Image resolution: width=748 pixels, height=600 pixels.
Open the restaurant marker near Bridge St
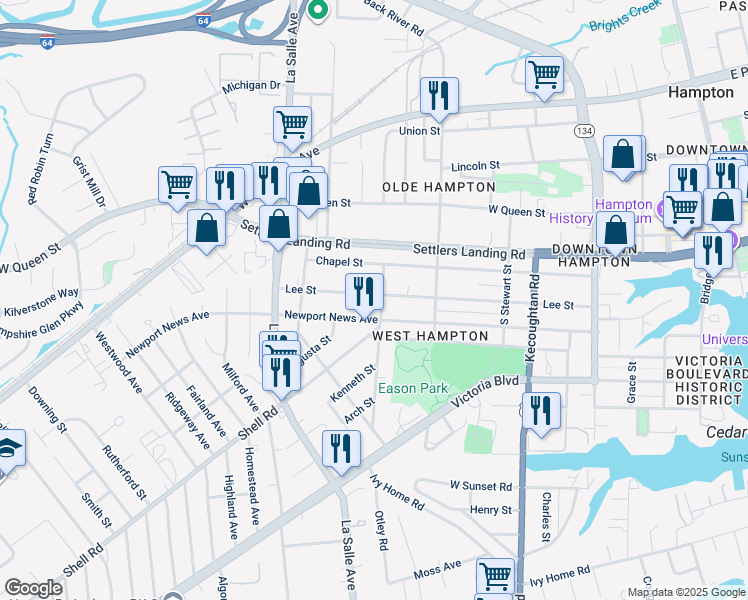[714, 254]
